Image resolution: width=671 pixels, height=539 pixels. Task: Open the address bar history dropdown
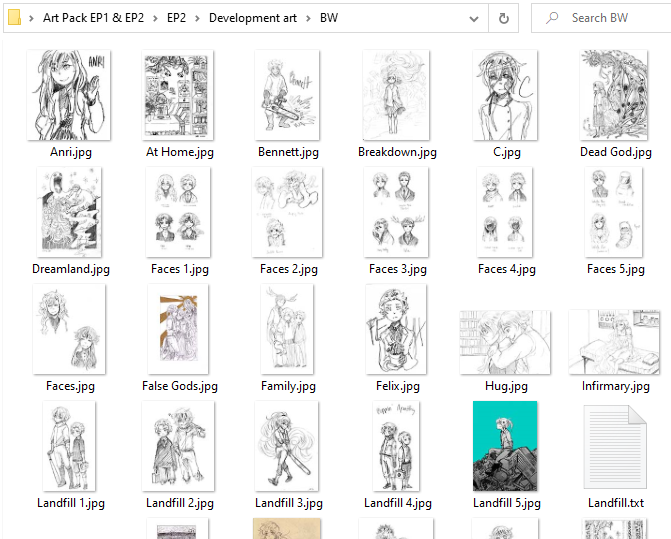coord(474,18)
